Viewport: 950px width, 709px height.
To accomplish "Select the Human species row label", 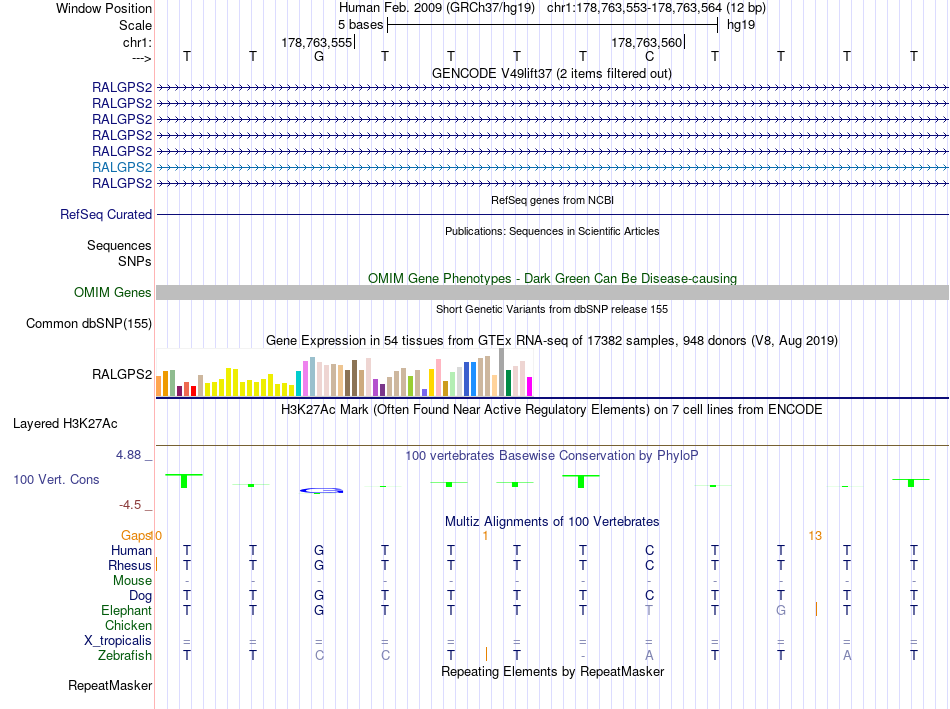I will point(131,550).
